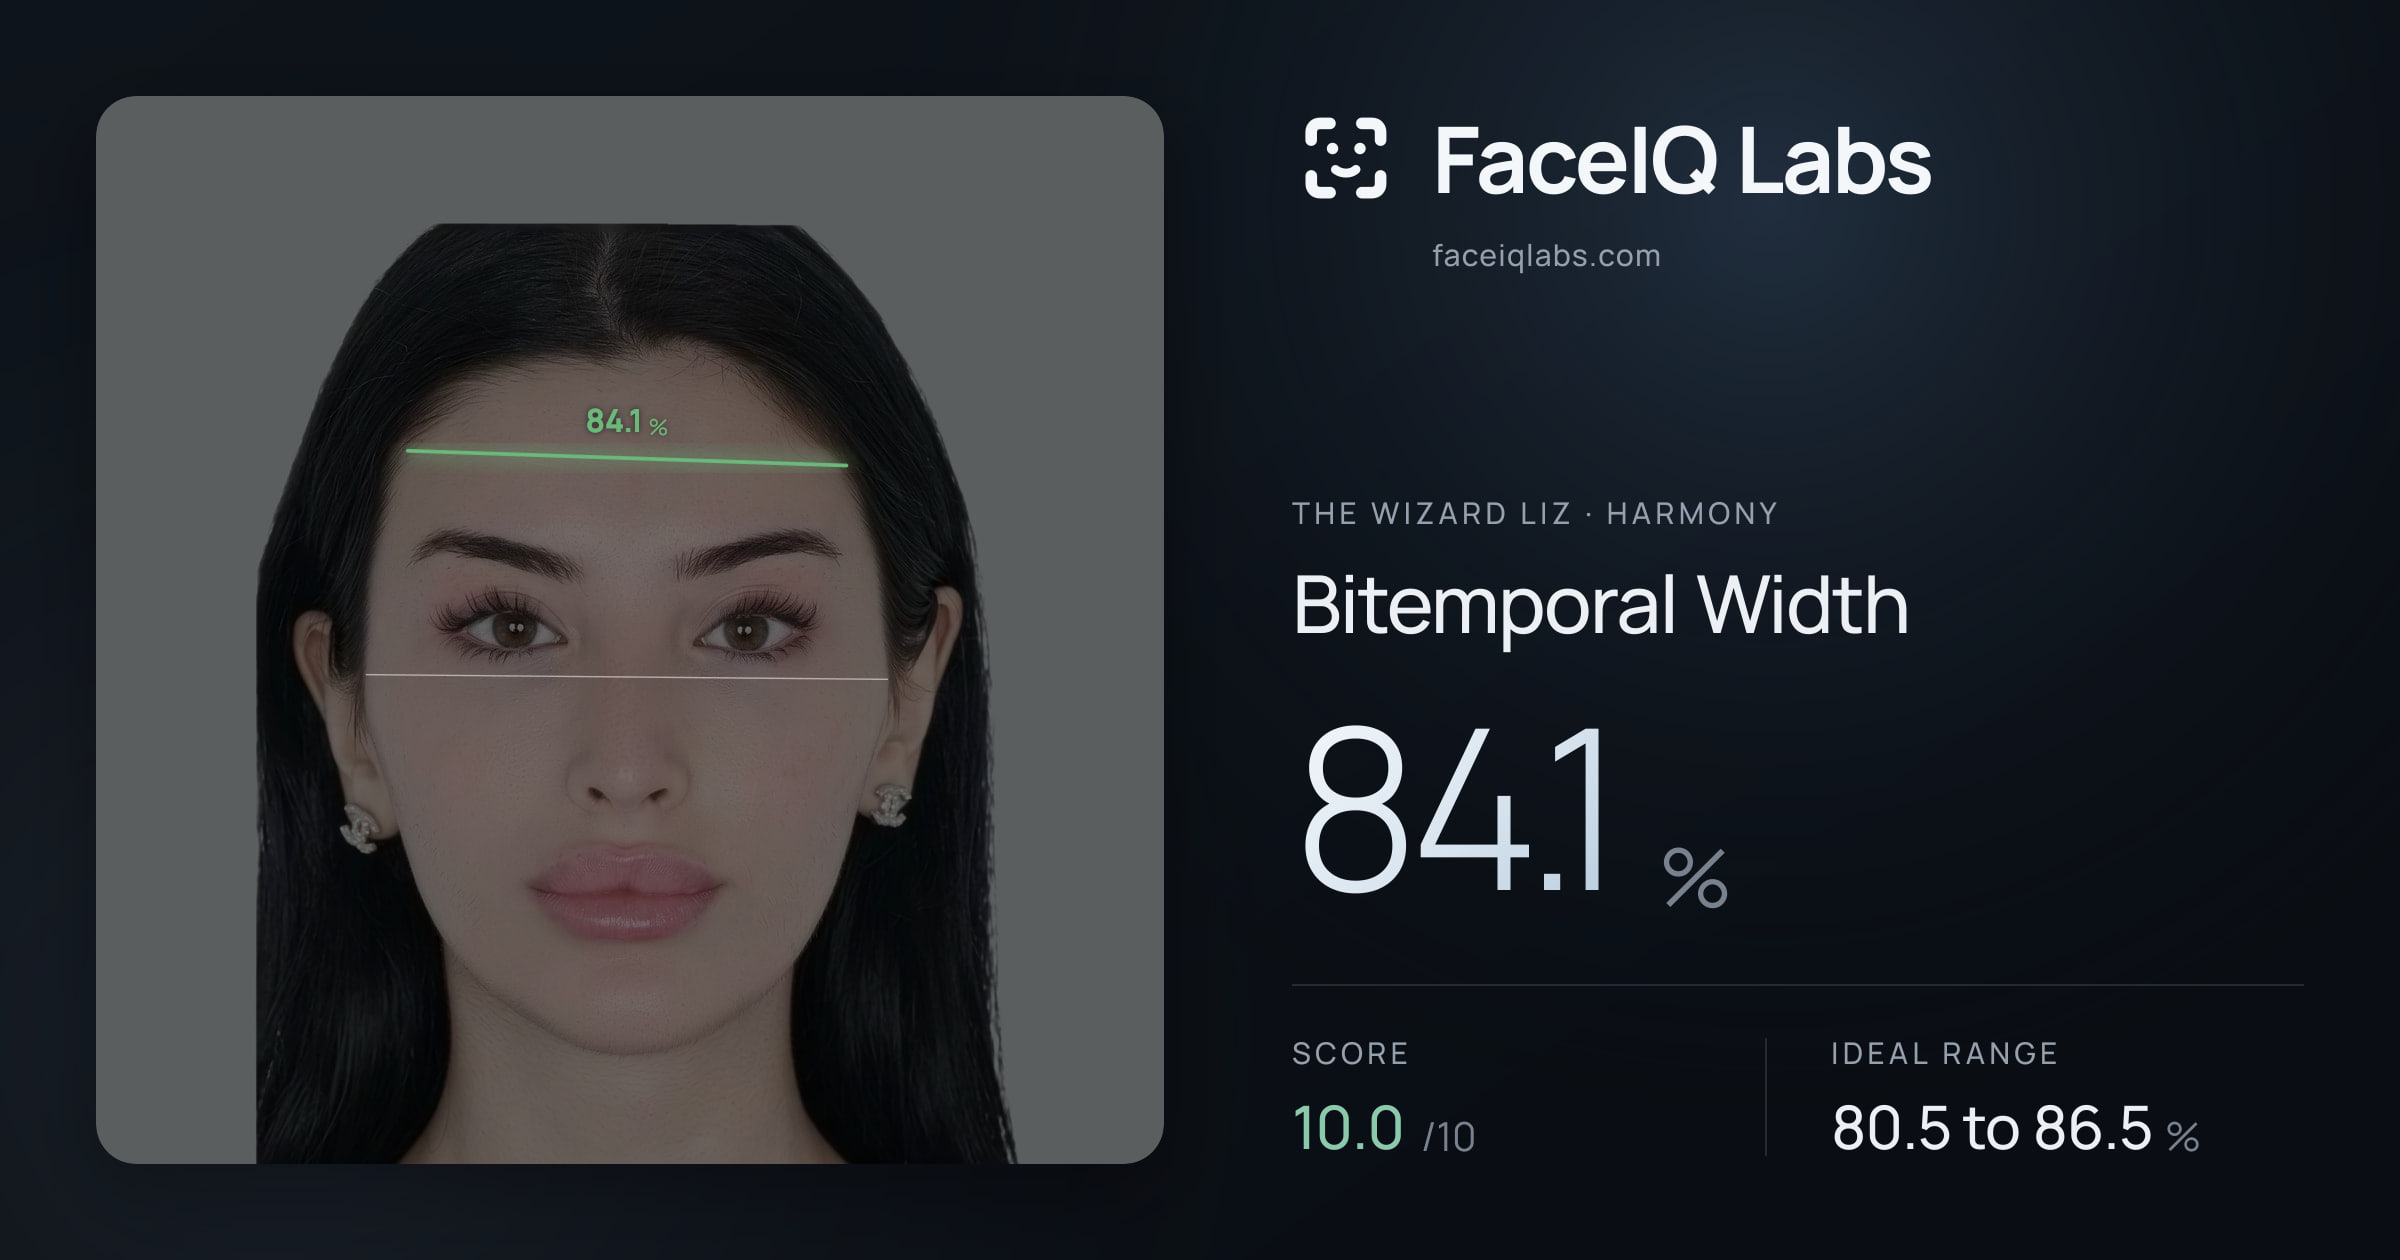Click the green 84.1 % label on the forehead

(x=626, y=422)
